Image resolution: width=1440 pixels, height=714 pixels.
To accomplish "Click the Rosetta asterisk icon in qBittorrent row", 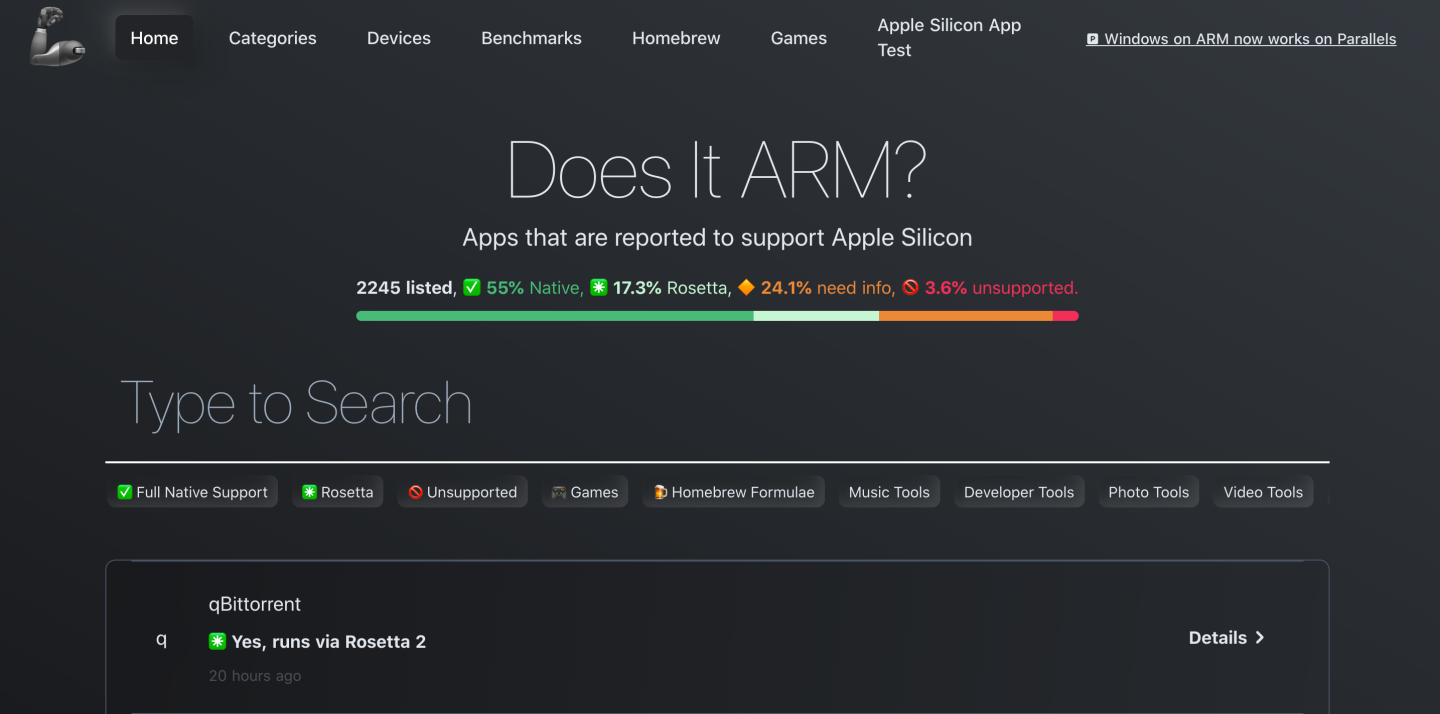I will click(x=217, y=641).
